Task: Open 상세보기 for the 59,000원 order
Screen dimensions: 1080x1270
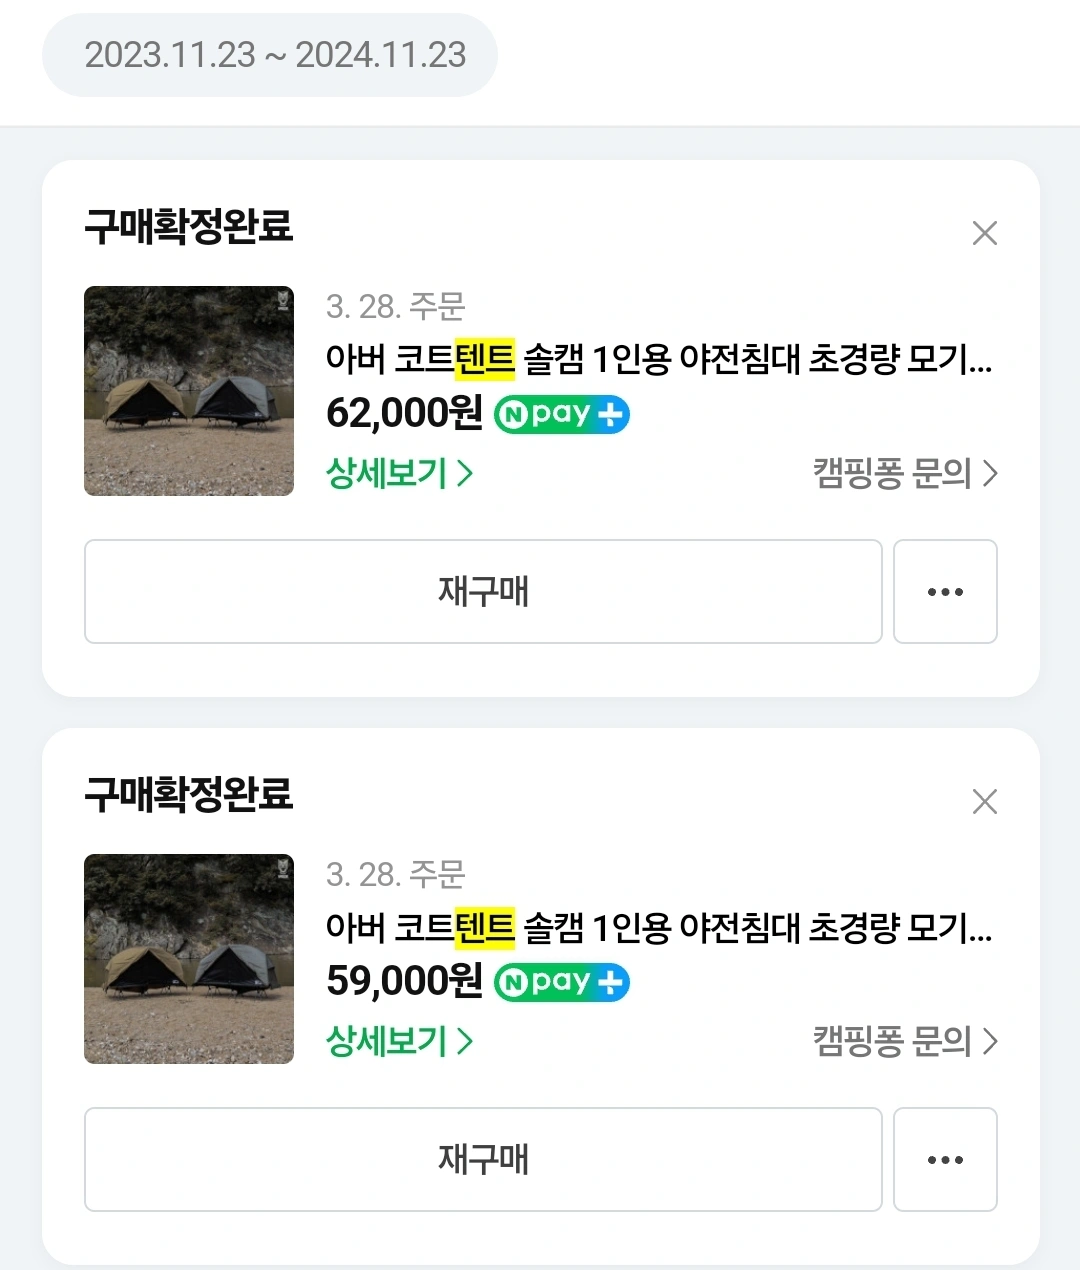Action: (399, 1041)
